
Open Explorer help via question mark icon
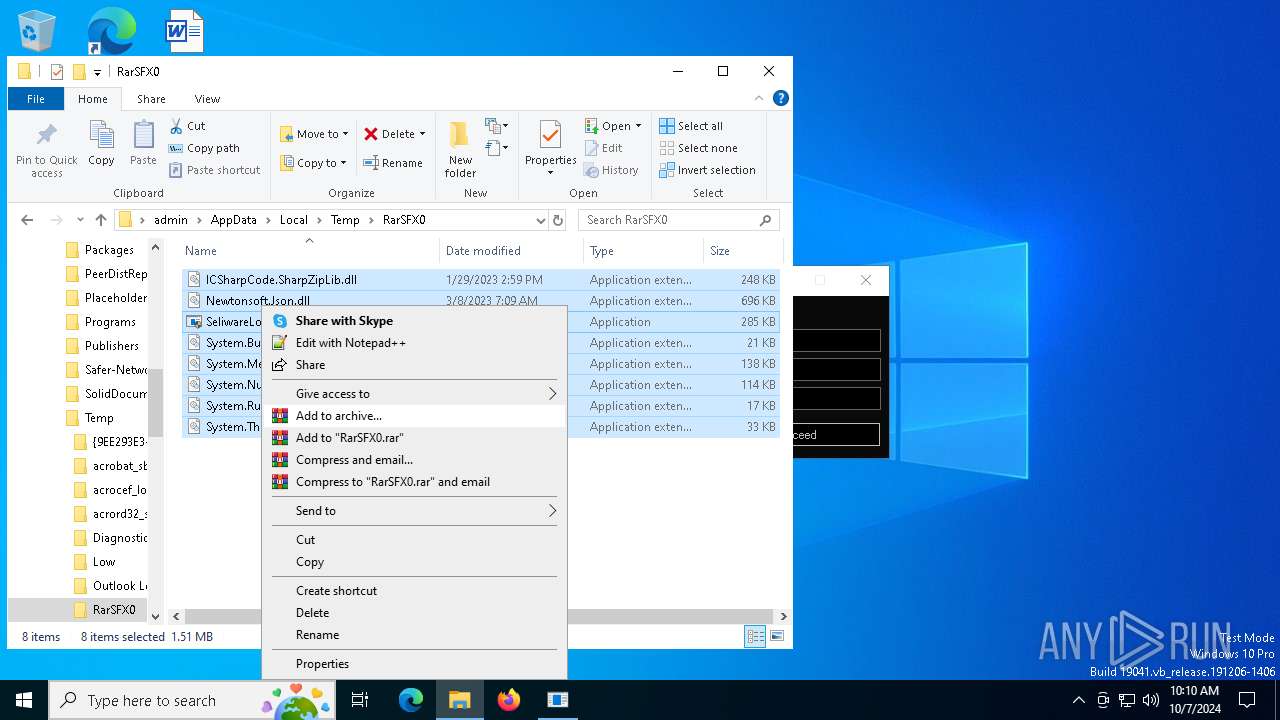[x=781, y=98]
